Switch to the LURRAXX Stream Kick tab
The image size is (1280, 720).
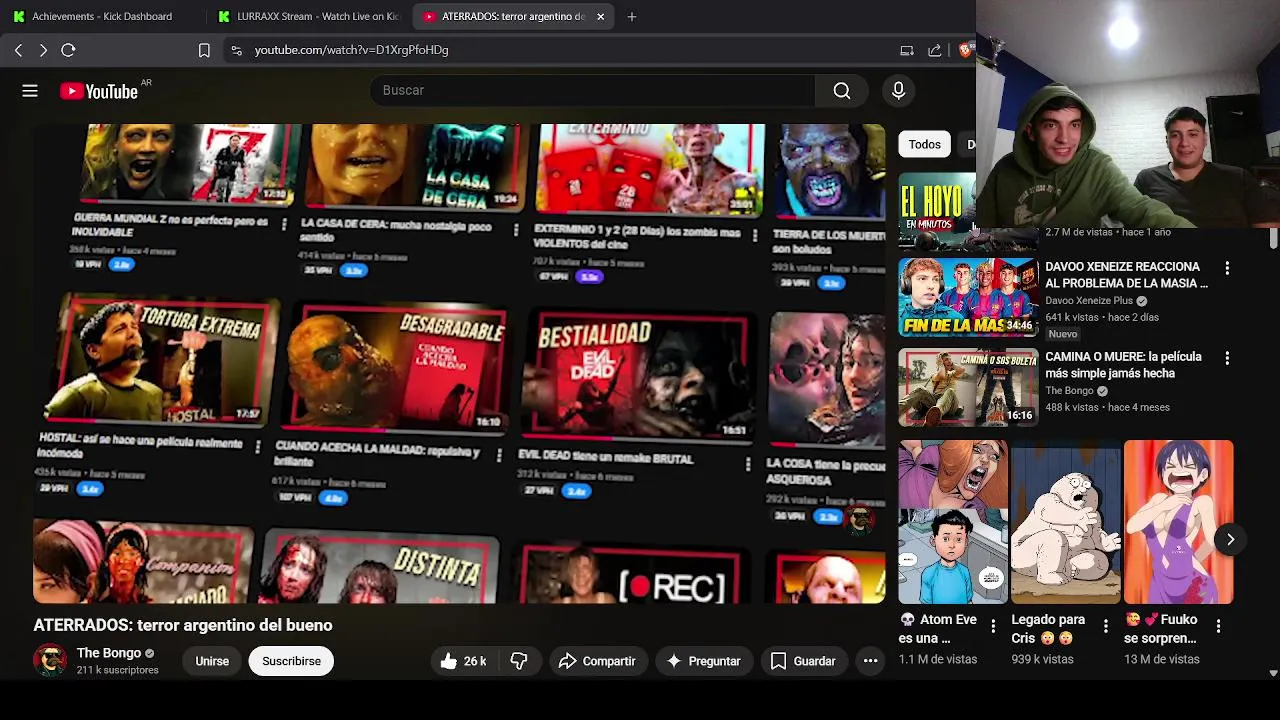pos(309,16)
